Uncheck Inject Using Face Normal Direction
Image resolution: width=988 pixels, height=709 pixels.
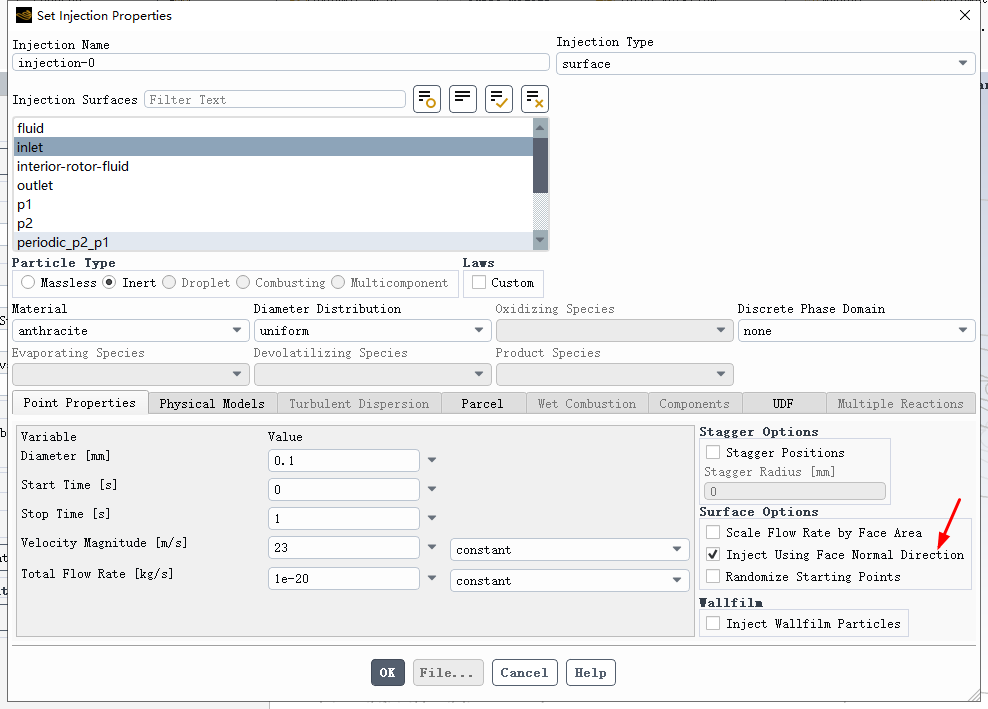pos(713,555)
